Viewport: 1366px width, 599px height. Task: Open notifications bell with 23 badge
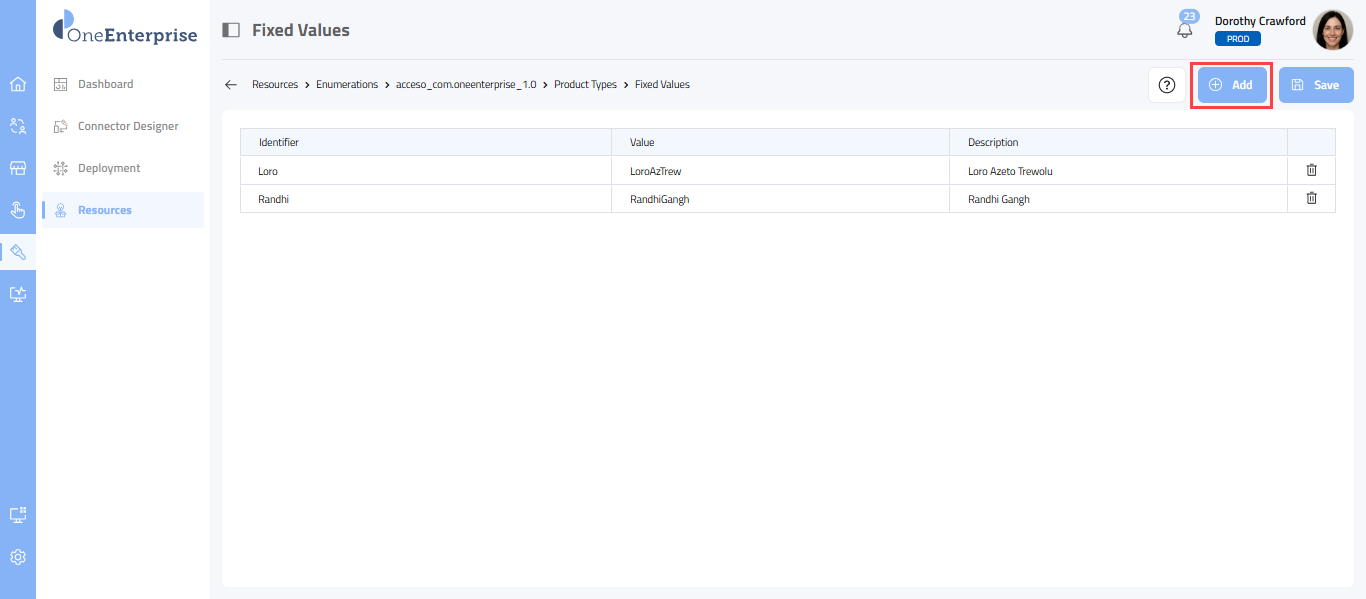tap(1185, 29)
